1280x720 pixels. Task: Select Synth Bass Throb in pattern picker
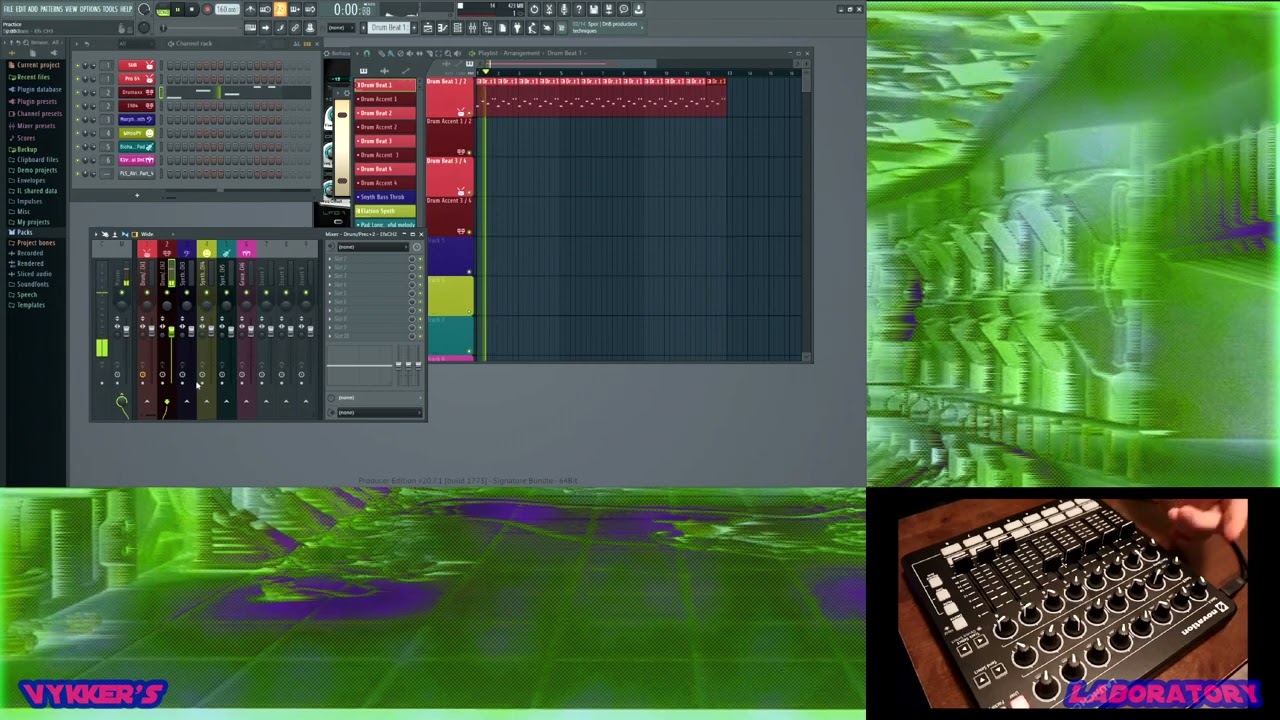click(387, 197)
